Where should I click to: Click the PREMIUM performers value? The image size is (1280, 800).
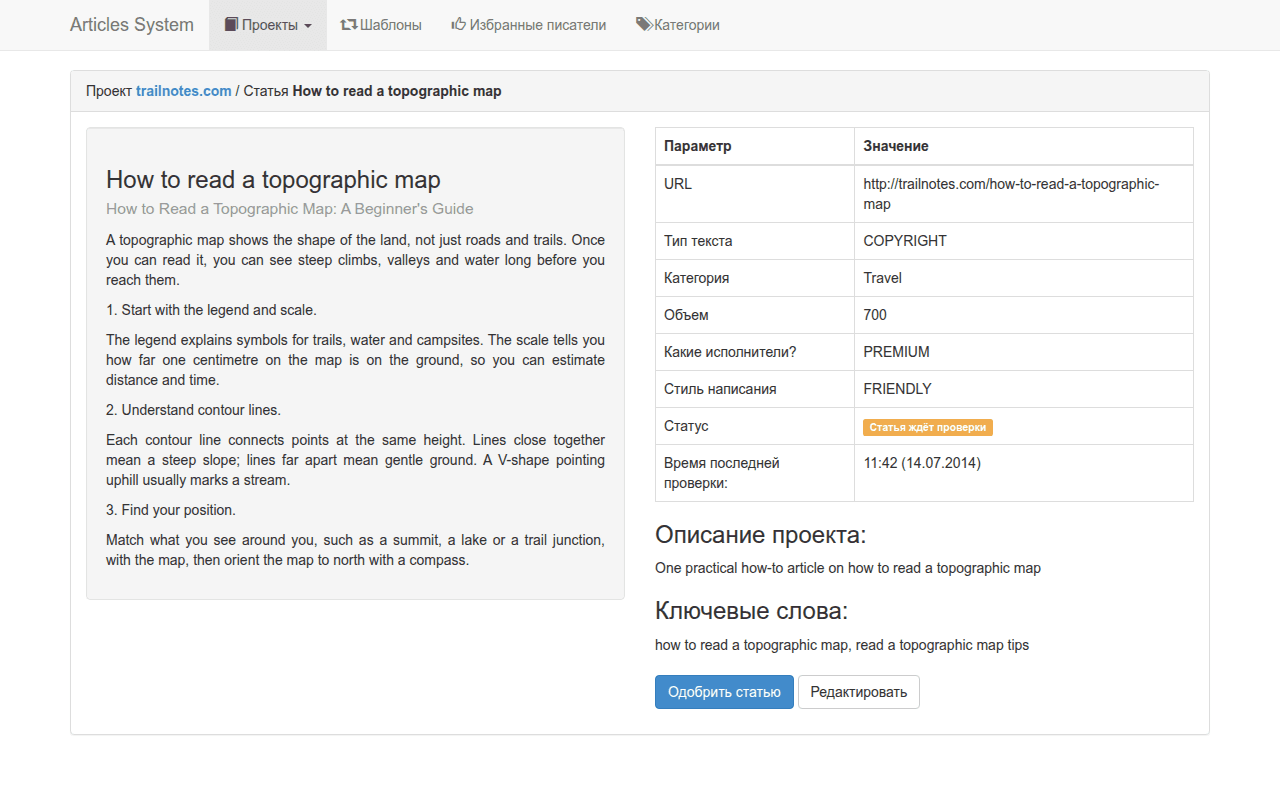[897, 352]
